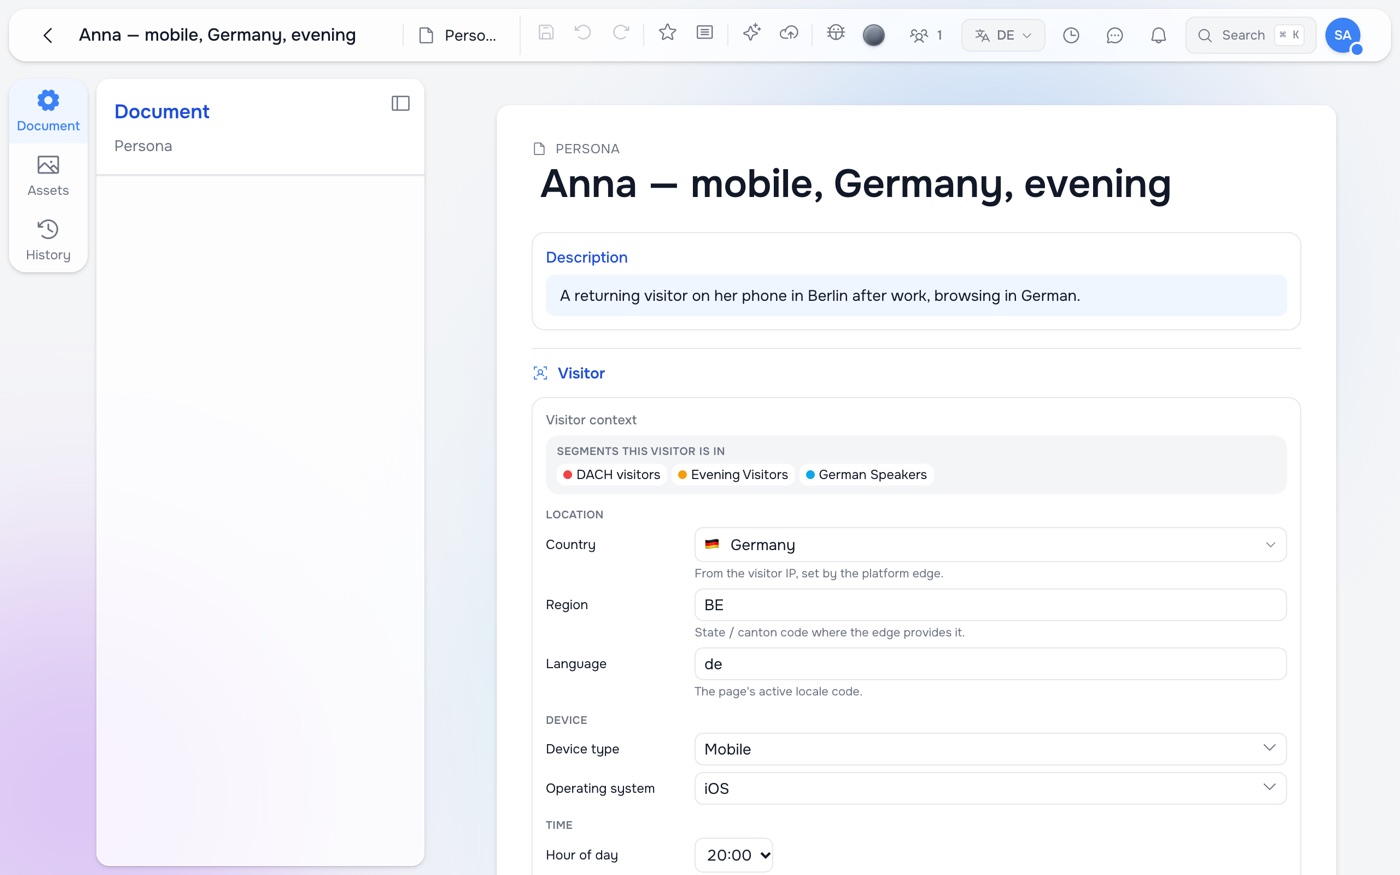Open the Country dropdown showing Germany

point(990,545)
